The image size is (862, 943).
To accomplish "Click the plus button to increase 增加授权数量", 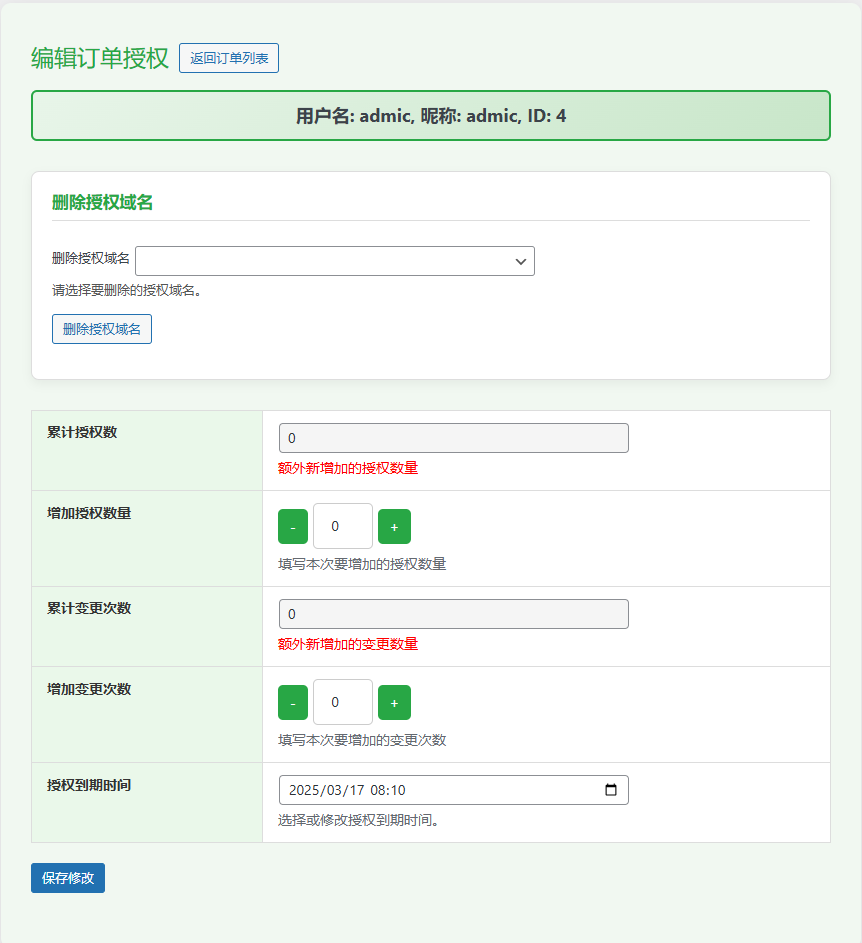I will pos(394,525).
